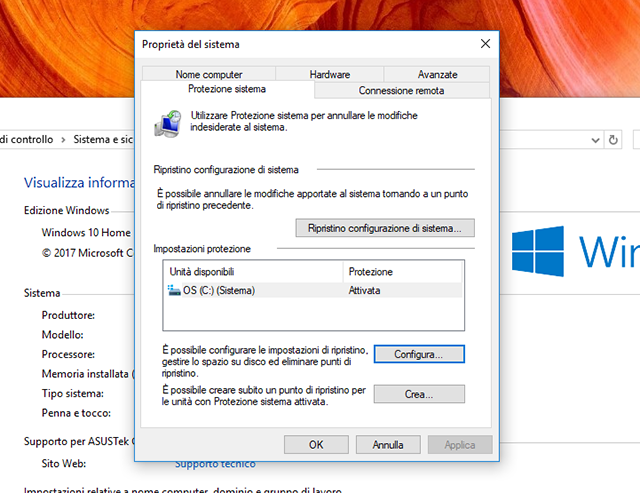The width and height of the screenshot is (640, 493).
Task: Click the Protezione column header
Action: (x=402, y=272)
